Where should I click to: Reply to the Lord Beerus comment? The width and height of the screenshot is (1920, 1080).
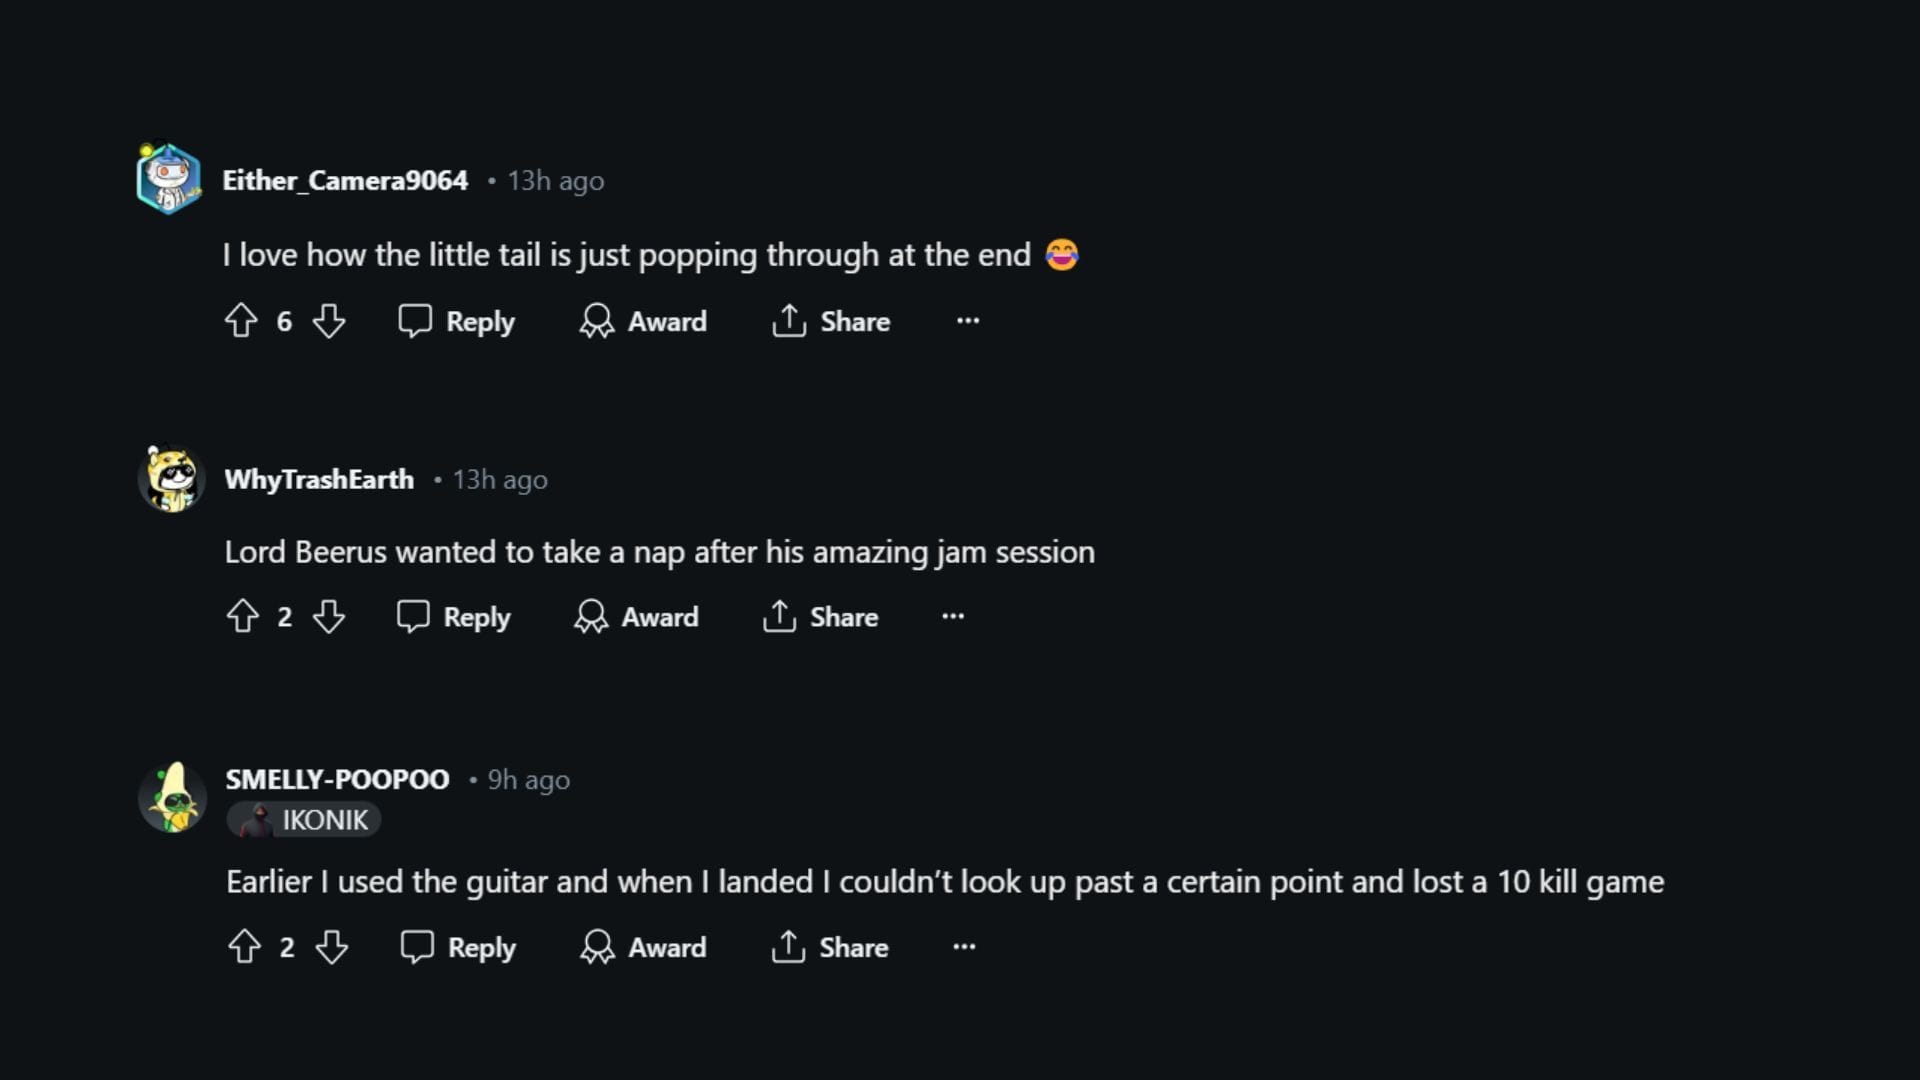453,617
